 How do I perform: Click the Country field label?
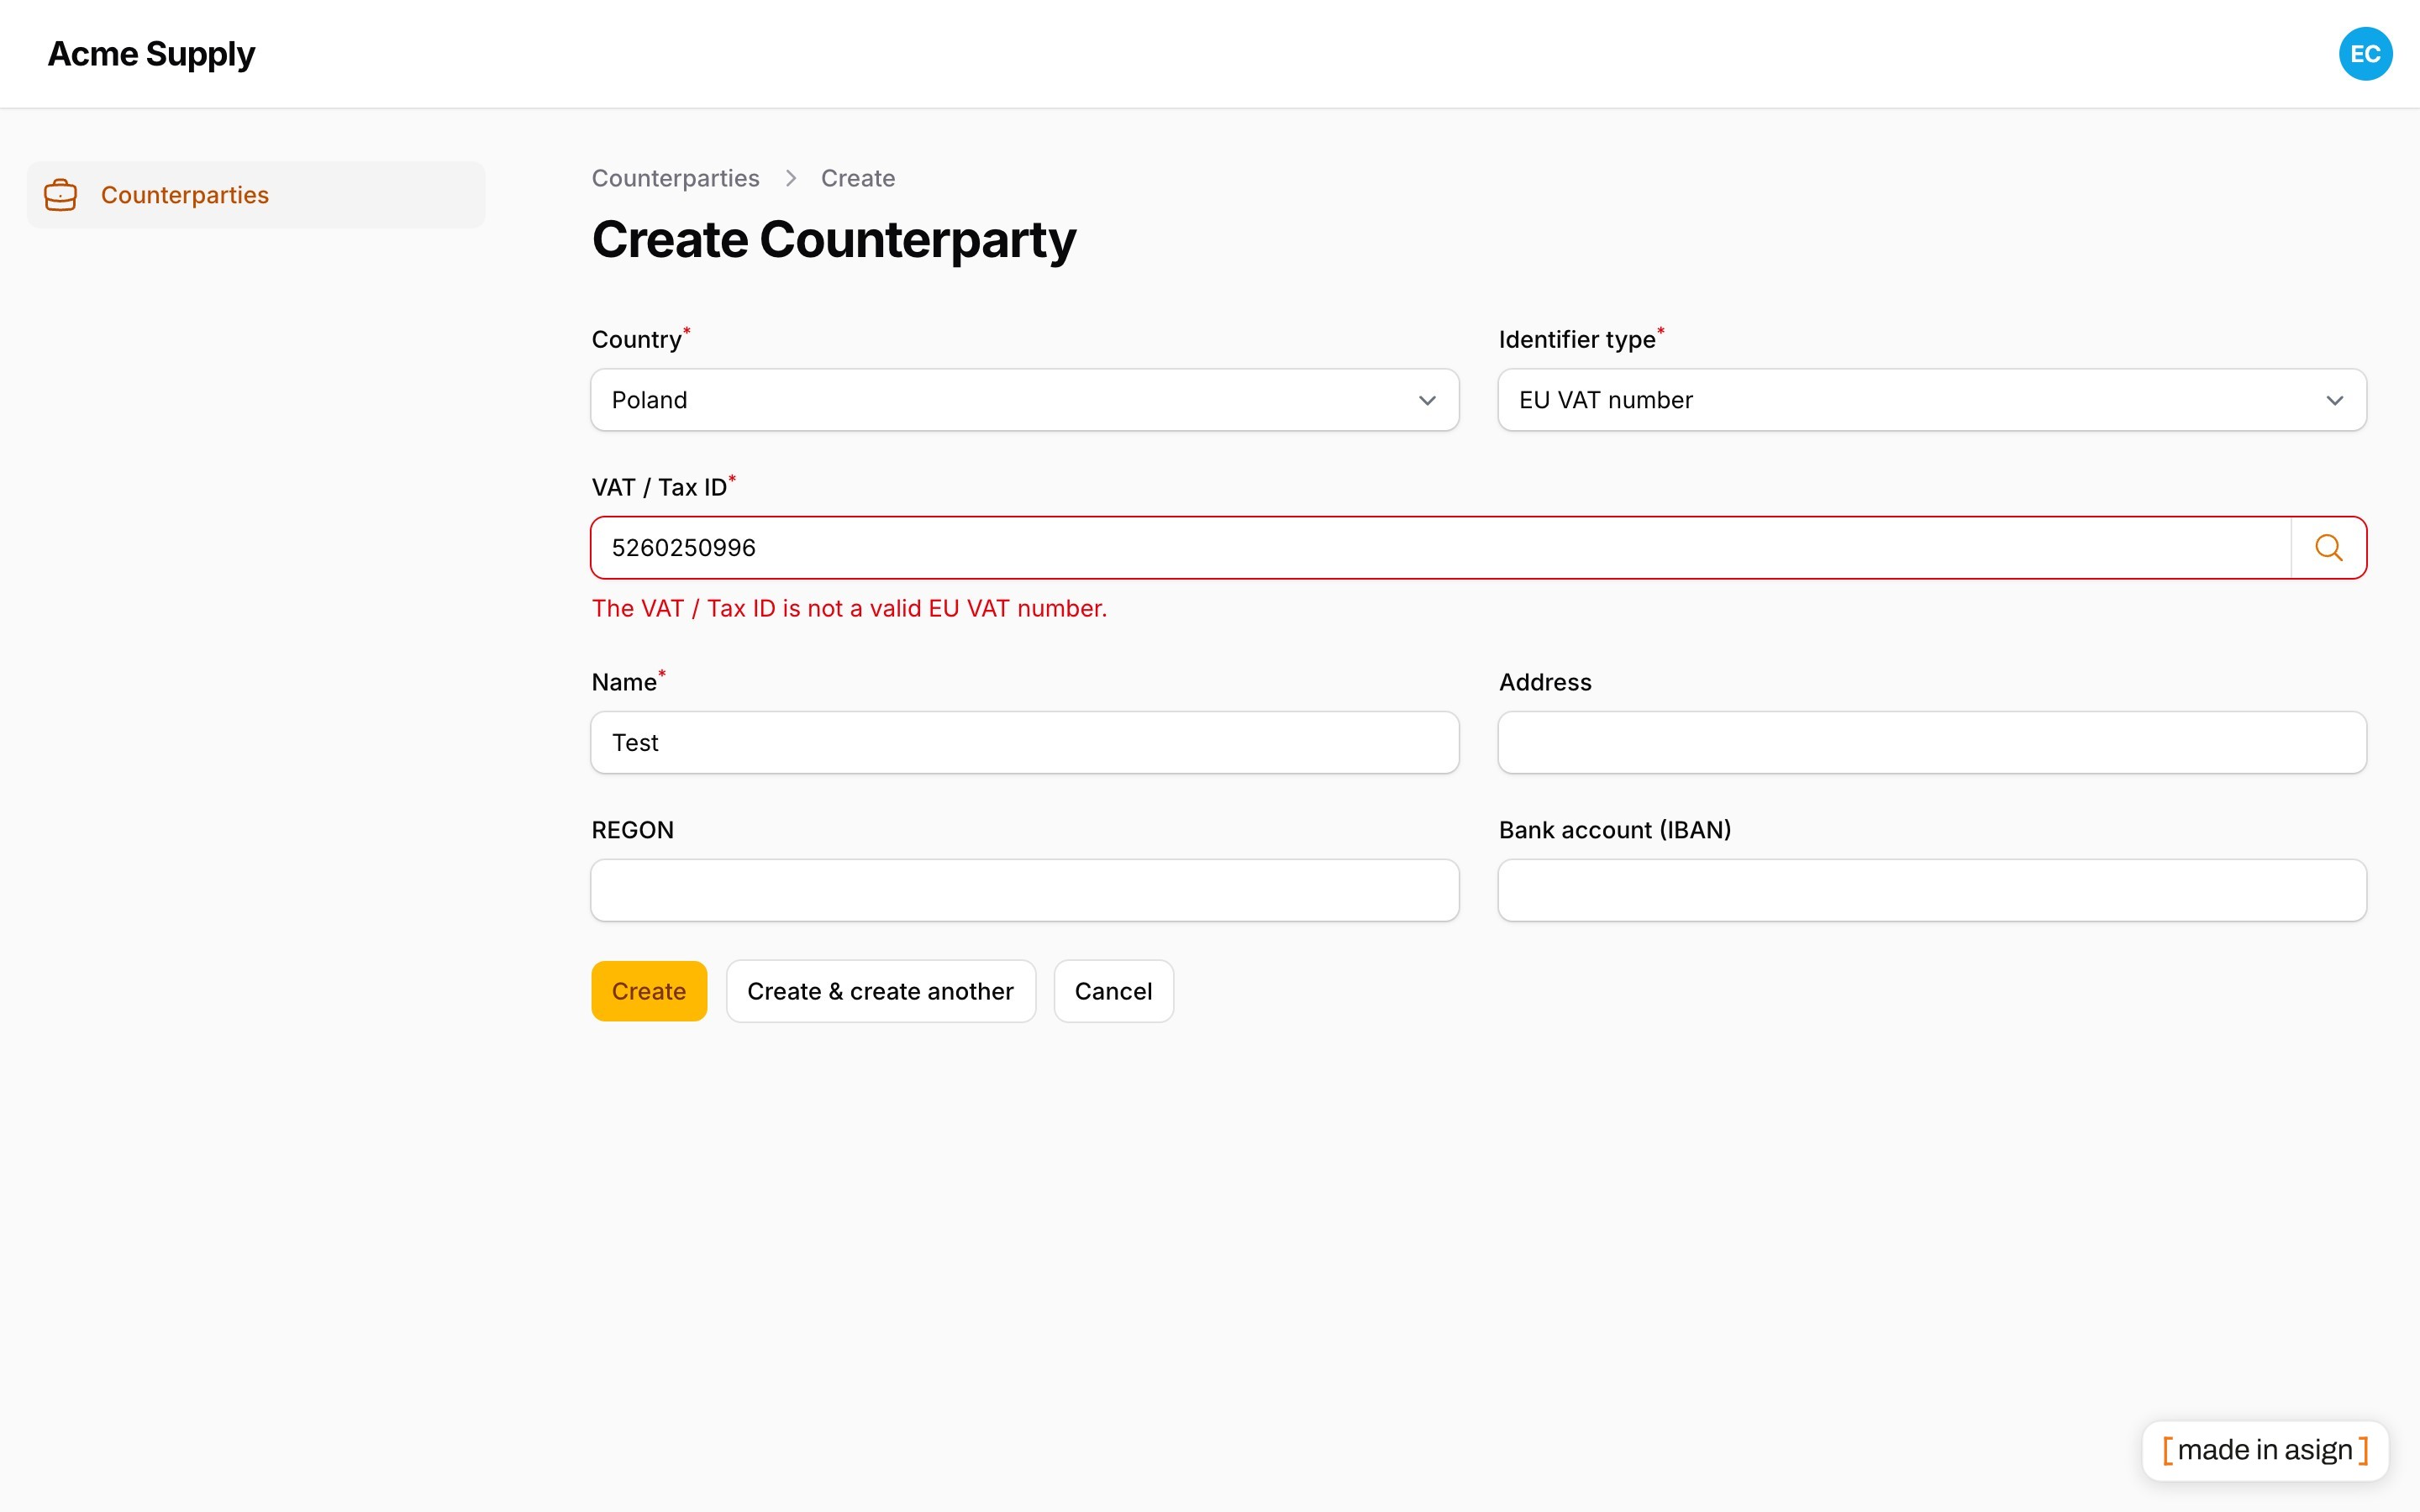pos(636,340)
